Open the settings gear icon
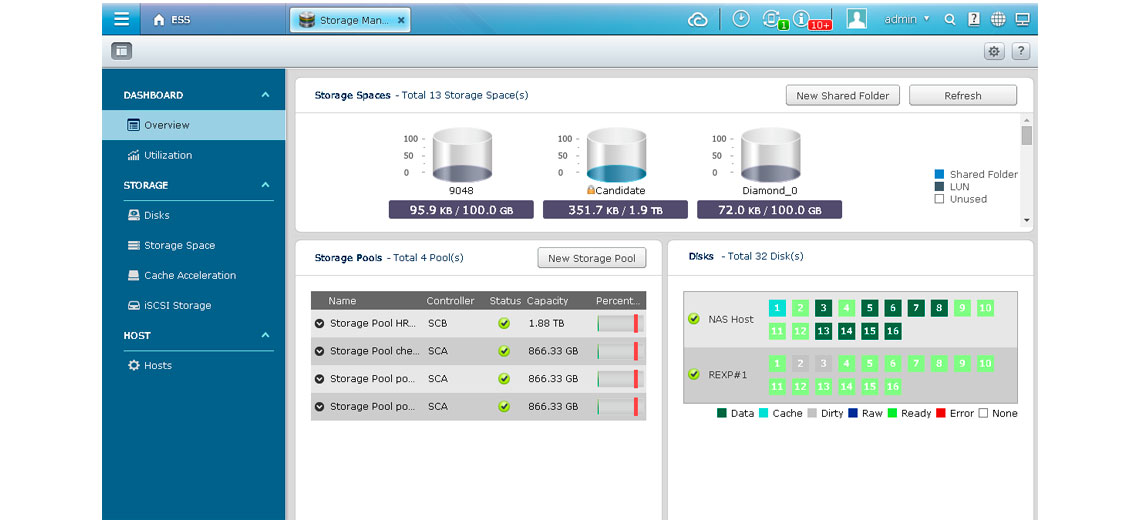 pyautogui.click(x=993, y=52)
